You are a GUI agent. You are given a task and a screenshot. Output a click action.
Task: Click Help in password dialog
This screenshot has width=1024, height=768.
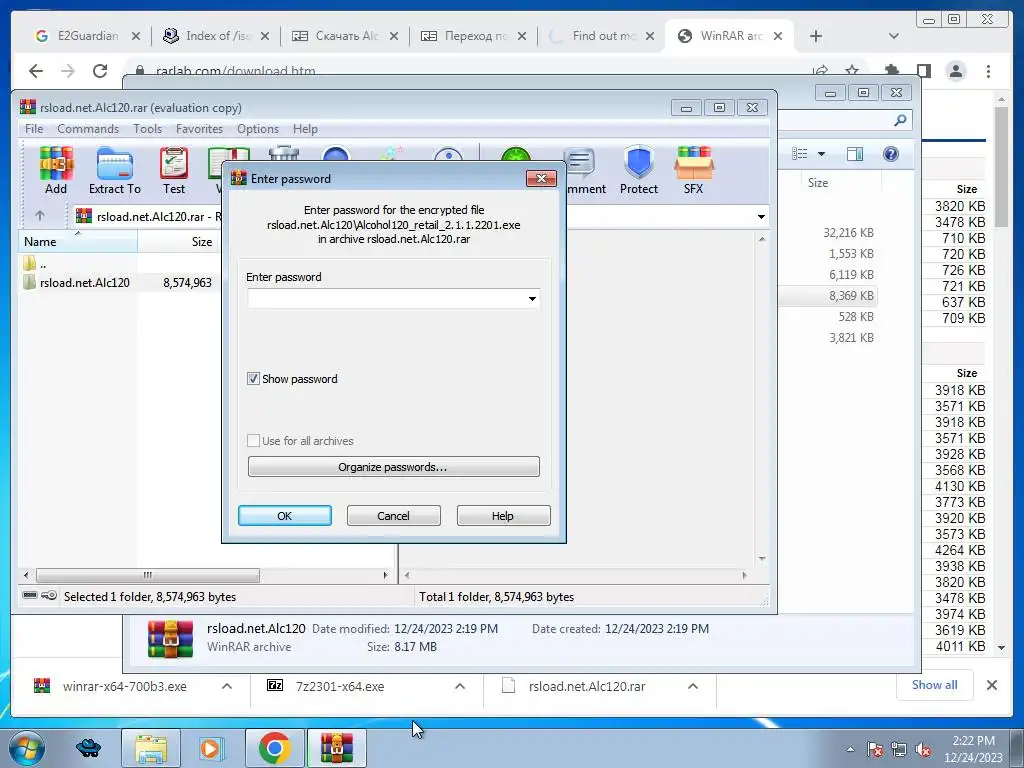coord(503,515)
